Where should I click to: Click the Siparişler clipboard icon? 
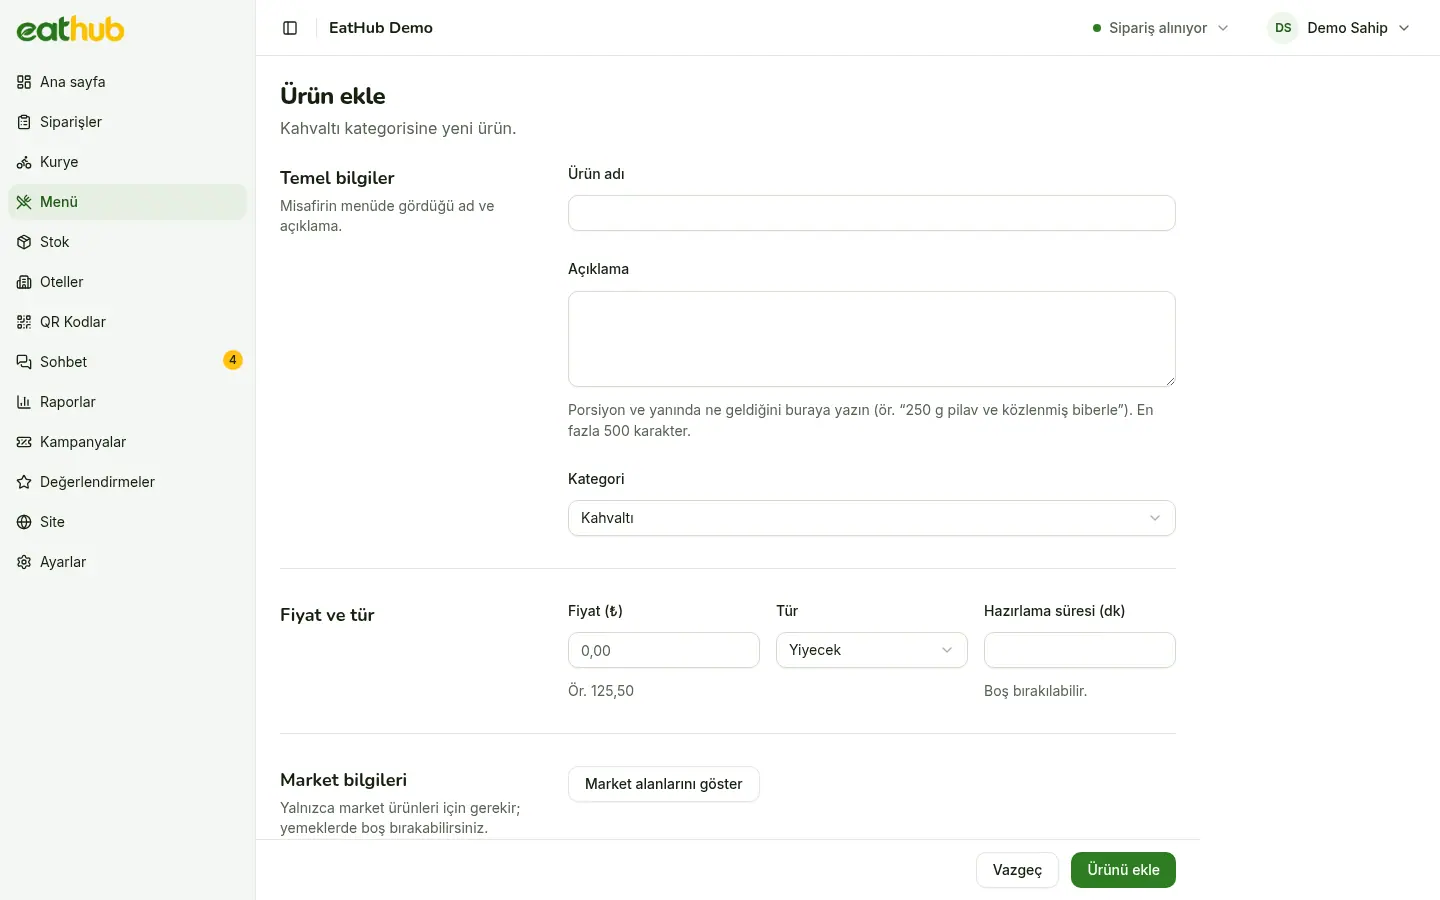click(x=24, y=122)
